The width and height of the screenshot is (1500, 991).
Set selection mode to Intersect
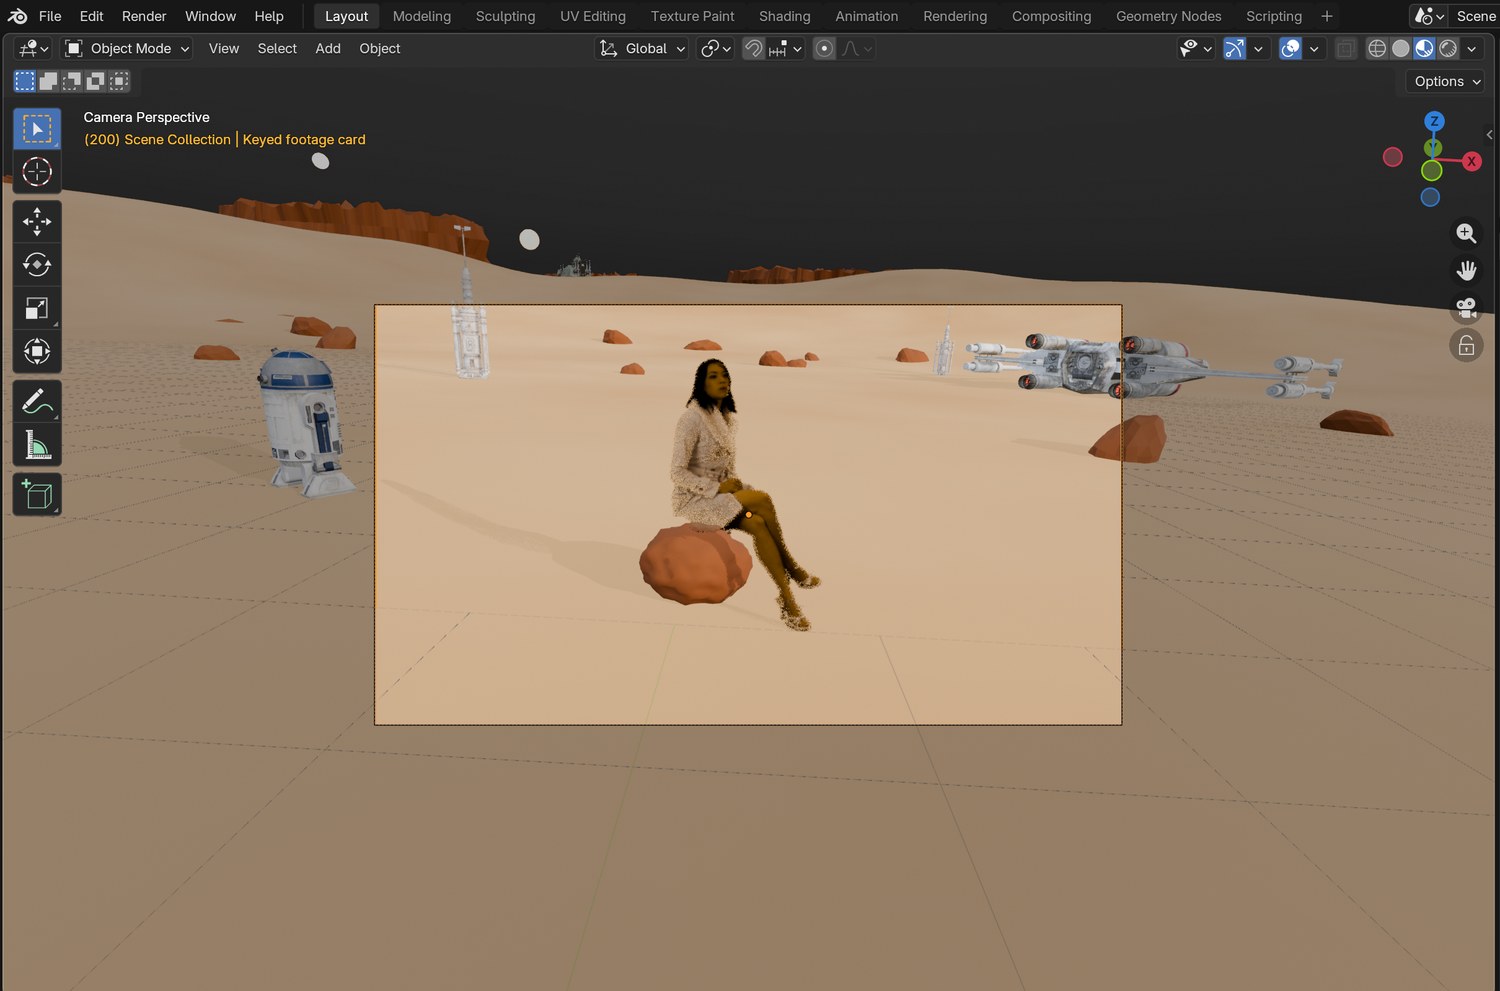(119, 81)
